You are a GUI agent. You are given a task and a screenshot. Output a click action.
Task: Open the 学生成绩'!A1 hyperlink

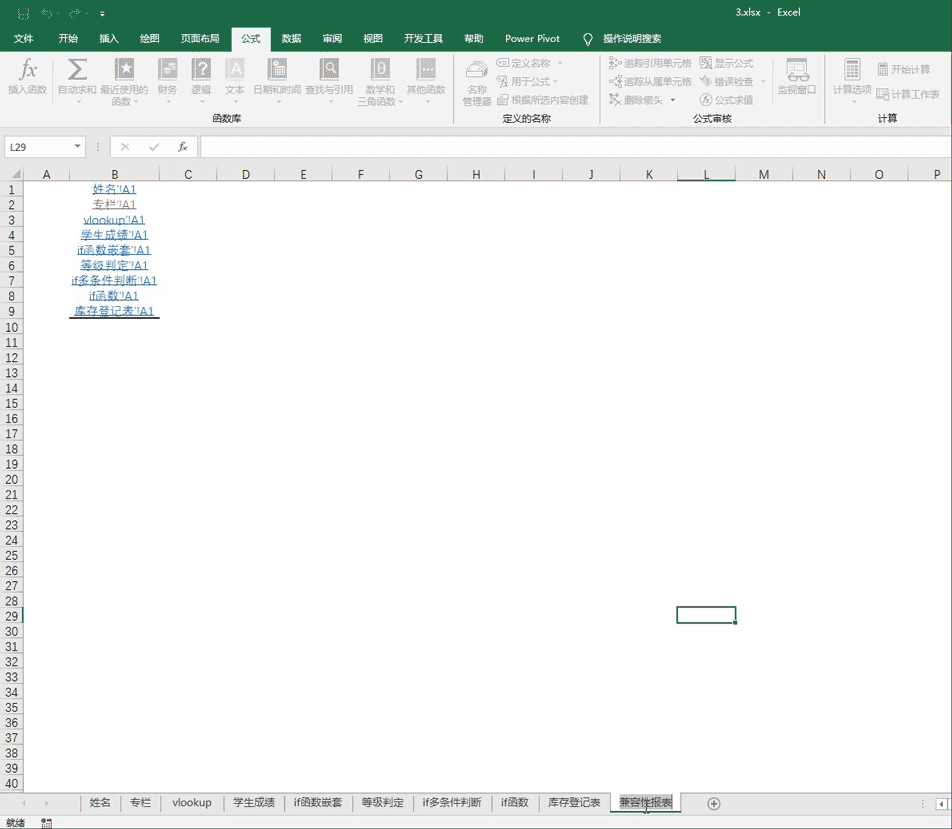tap(114, 234)
